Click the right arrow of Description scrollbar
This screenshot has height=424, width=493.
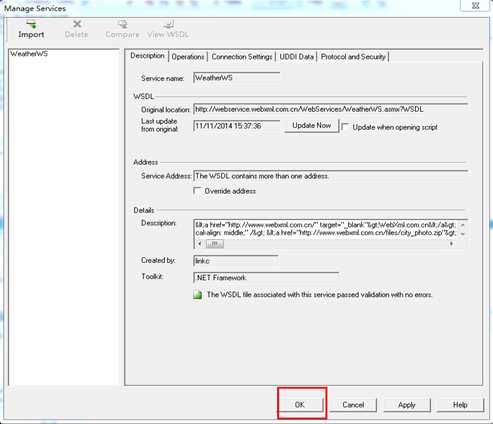point(451,244)
